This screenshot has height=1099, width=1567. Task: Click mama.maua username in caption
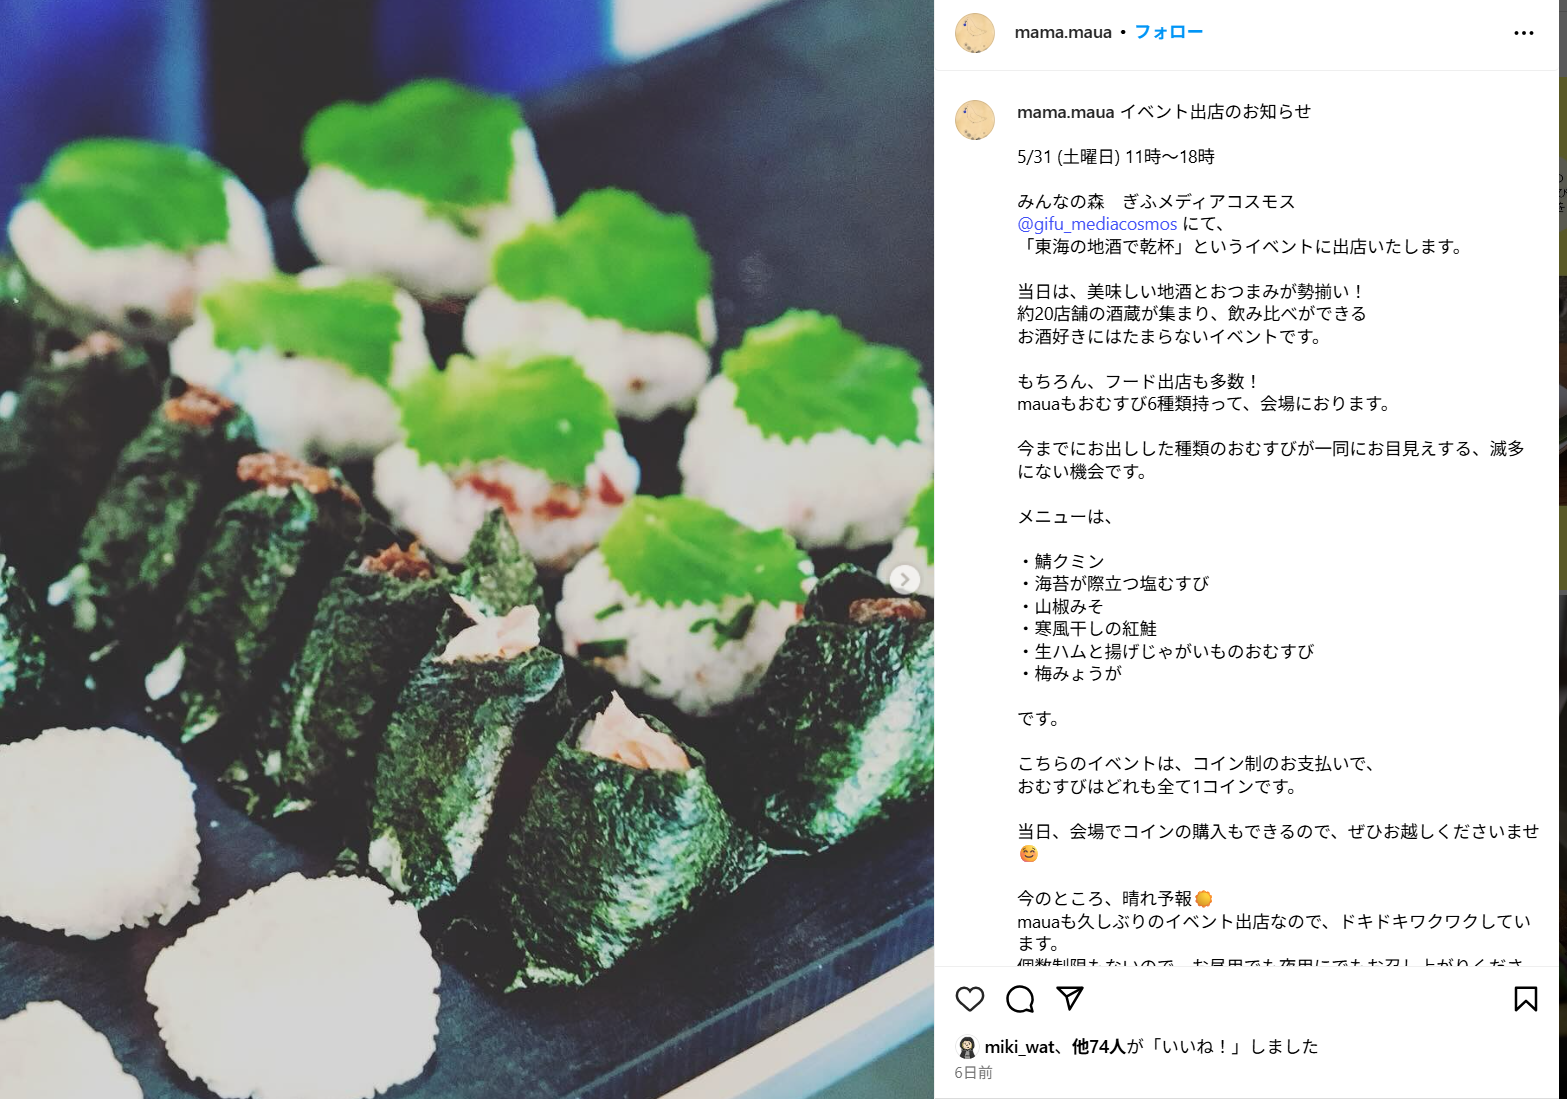[x=1065, y=112]
